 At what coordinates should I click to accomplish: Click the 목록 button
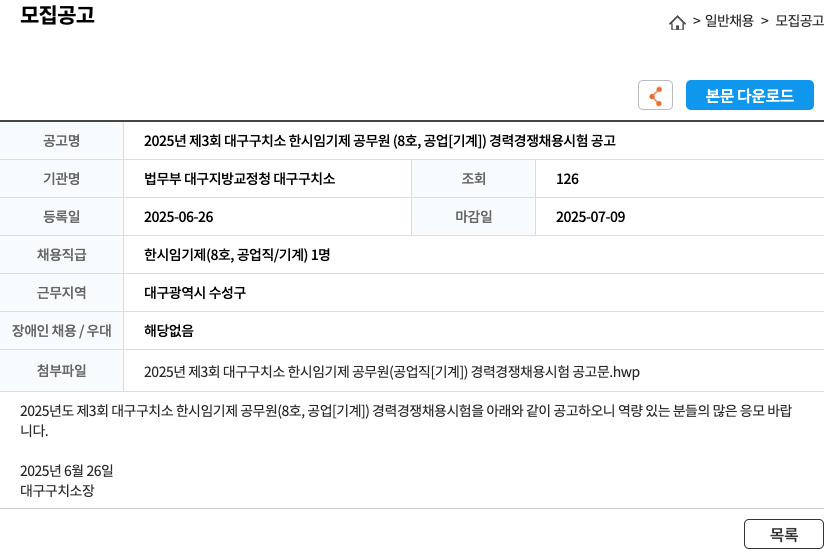tap(784, 534)
